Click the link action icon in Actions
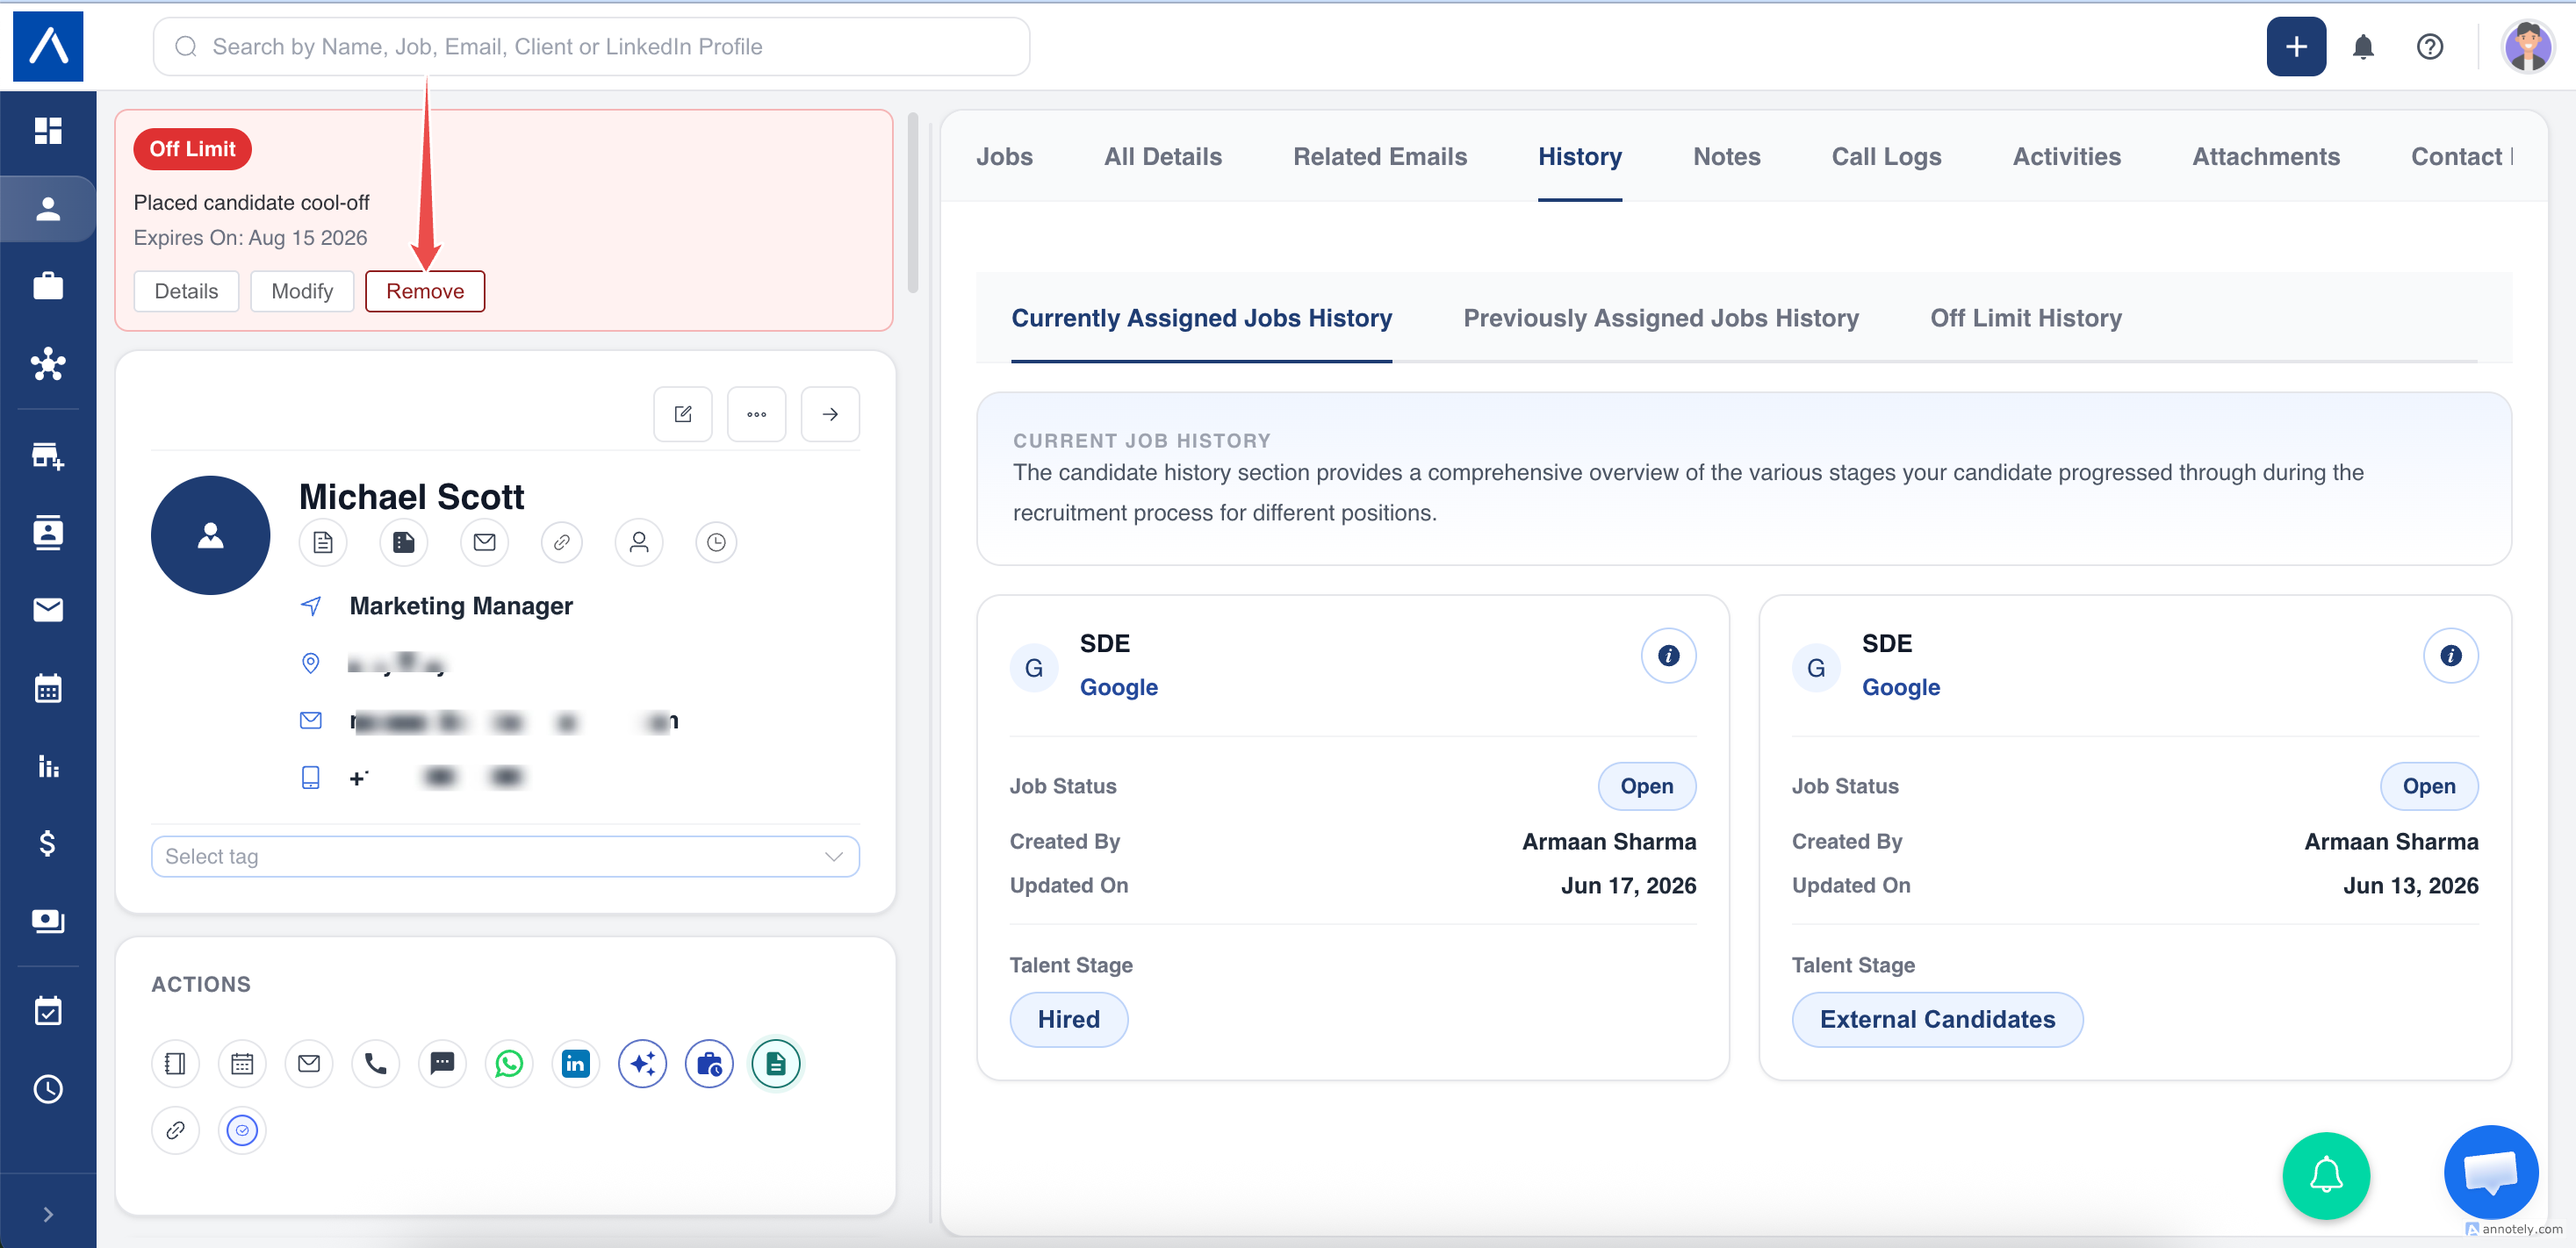 click(x=175, y=1130)
